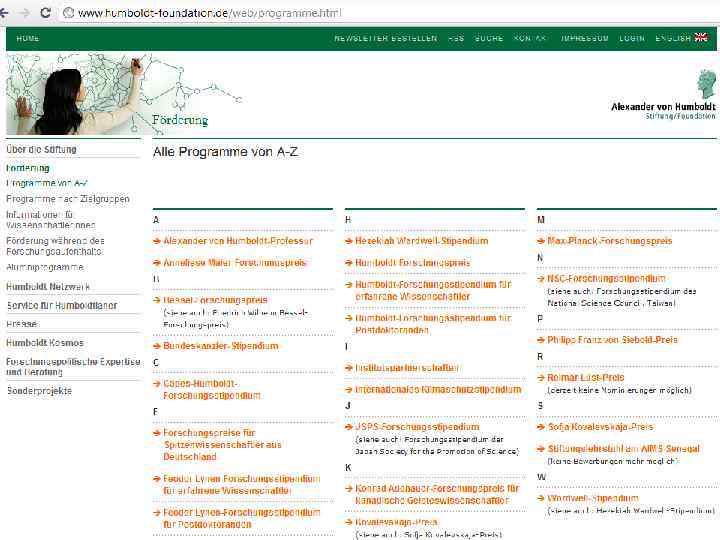Open Kovalevskaja-Preis link under K
Viewport: 720px width, 540px height.
coord(396,522)
